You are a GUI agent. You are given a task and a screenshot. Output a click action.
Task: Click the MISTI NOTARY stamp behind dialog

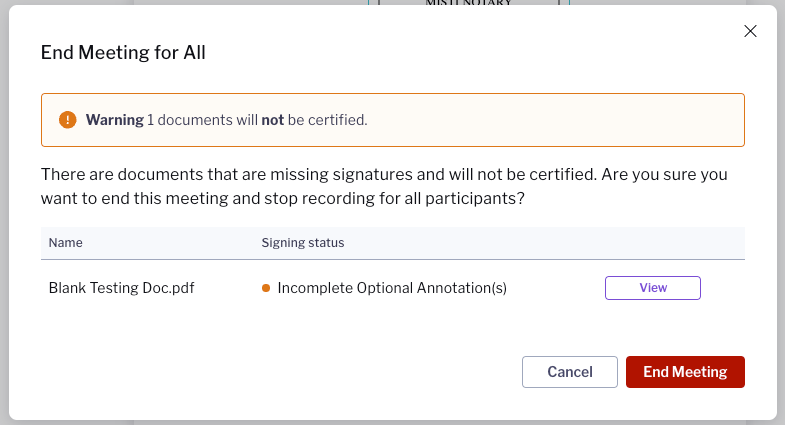(x=468, y=3)
